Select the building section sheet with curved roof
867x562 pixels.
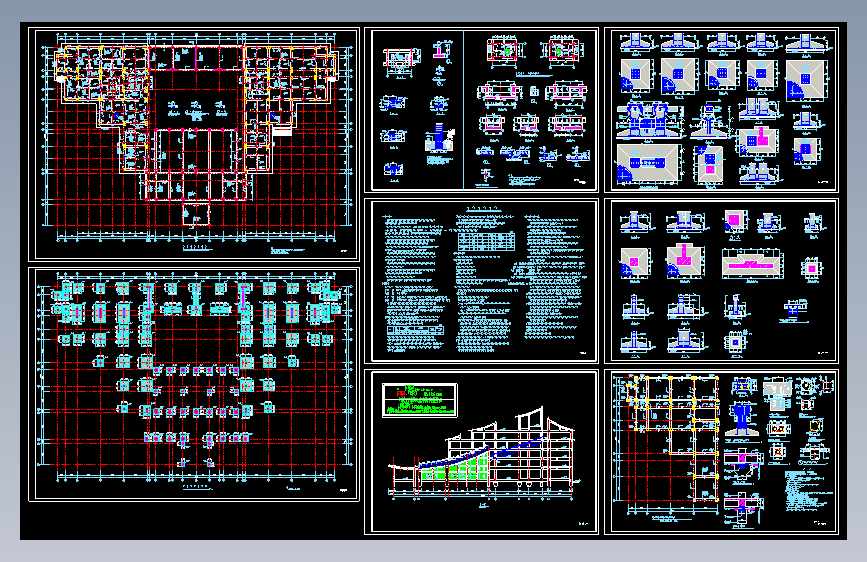(x=482, y=452)
